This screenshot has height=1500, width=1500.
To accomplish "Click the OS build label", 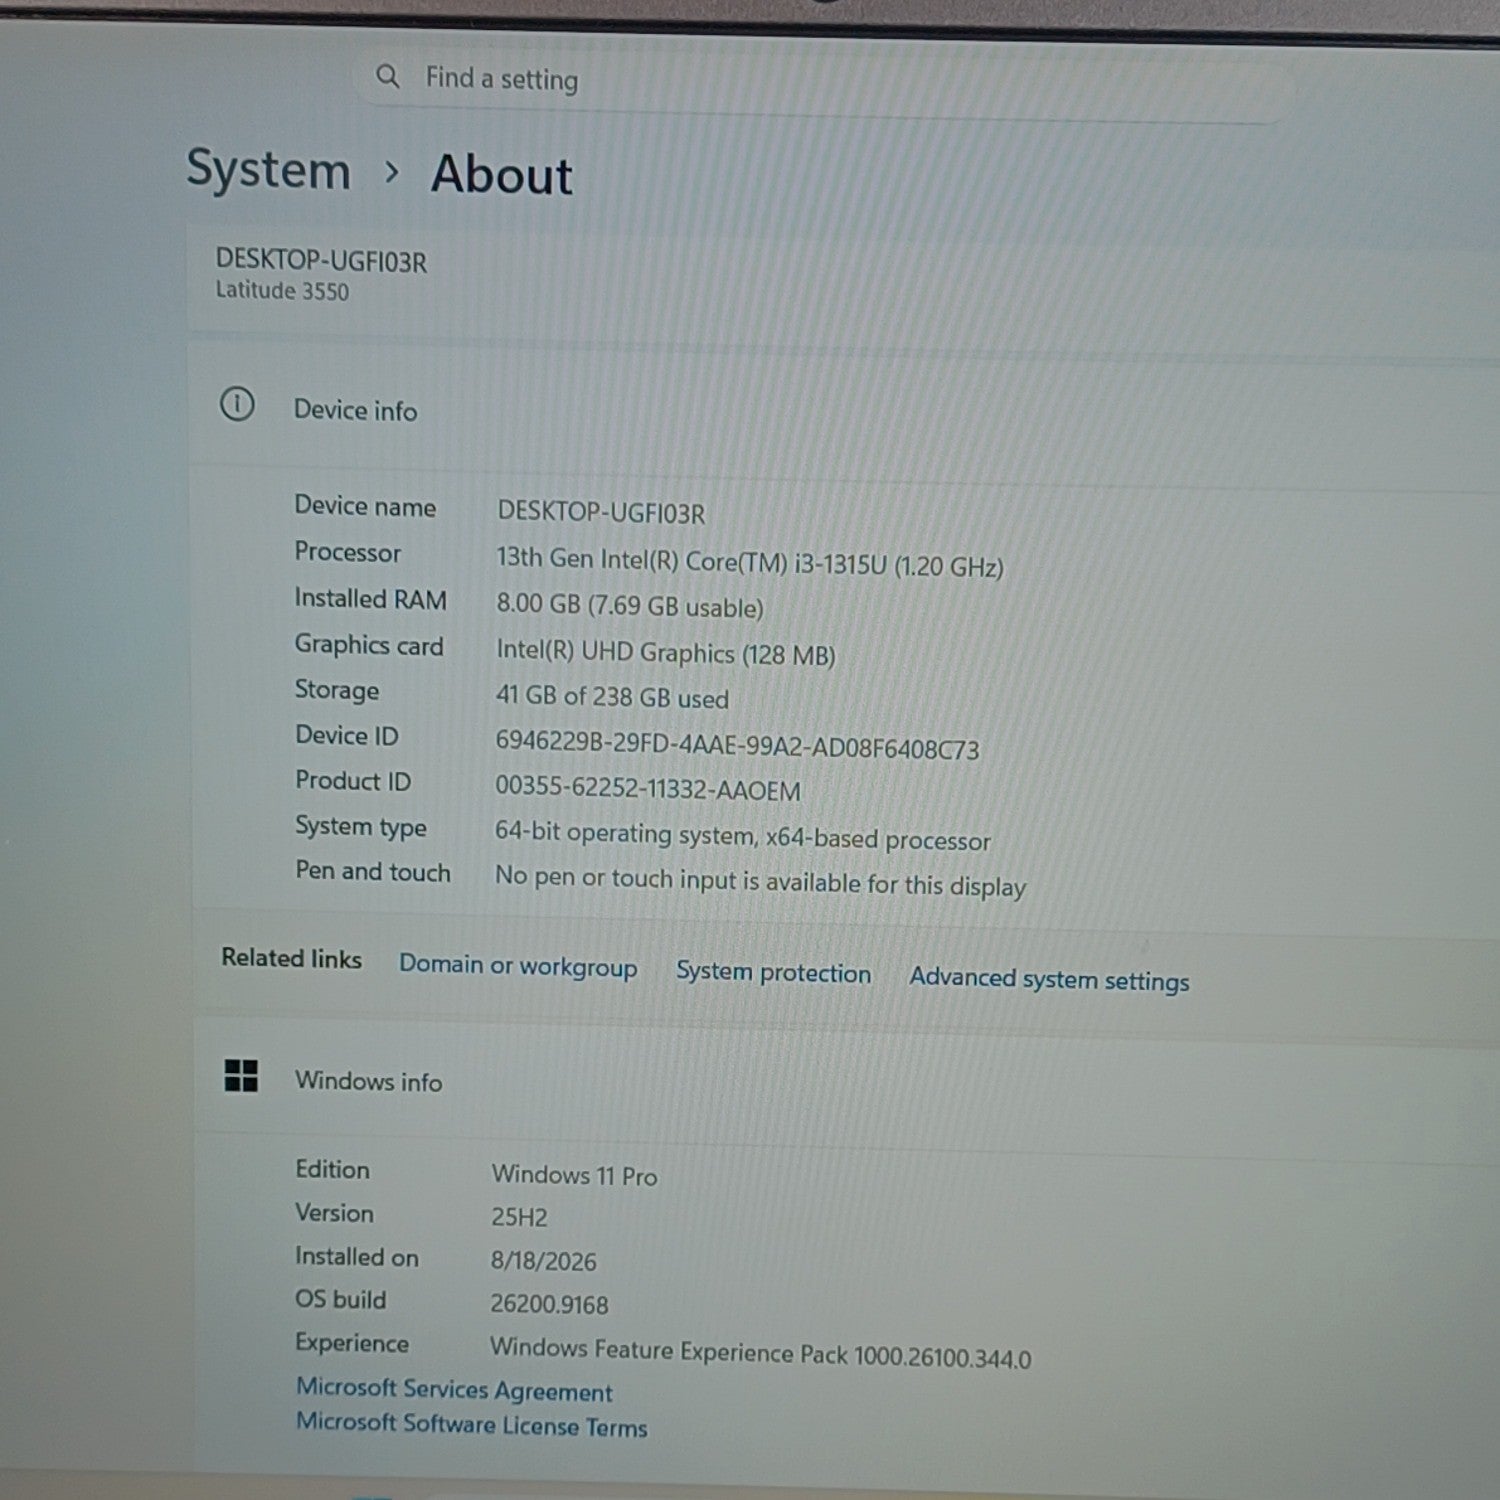I will pyautogui.click(x=340, y=1299).
